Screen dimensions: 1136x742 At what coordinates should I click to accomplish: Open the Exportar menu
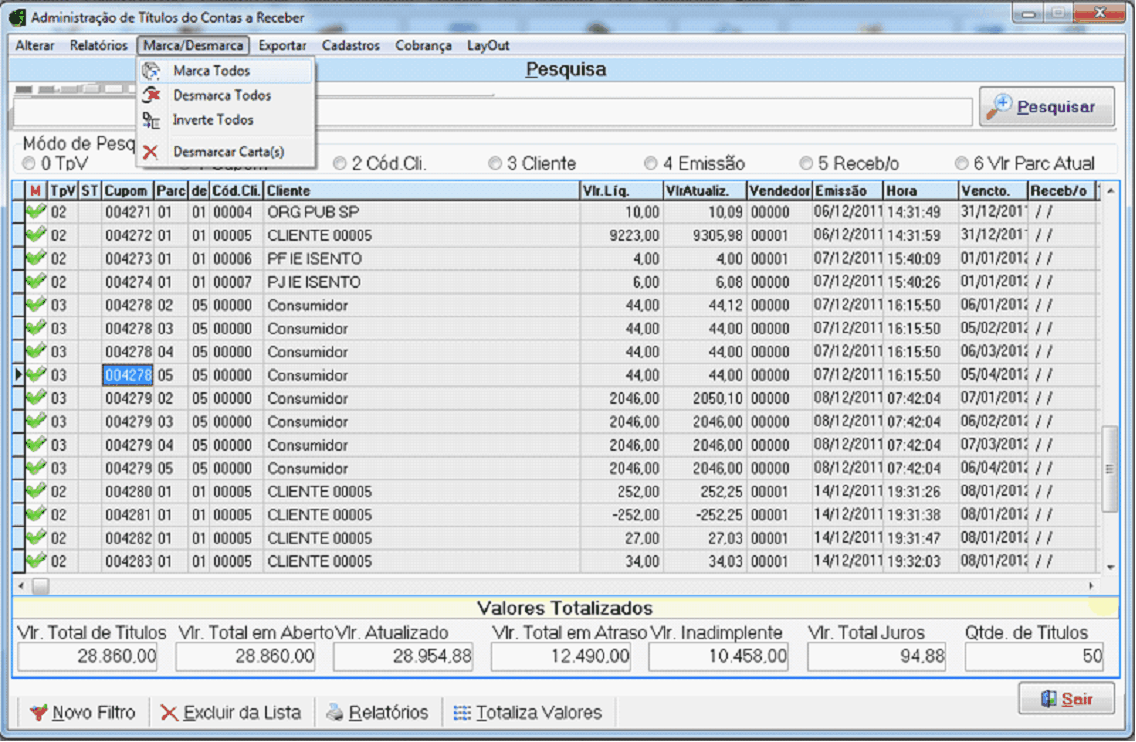coord(282,45)
